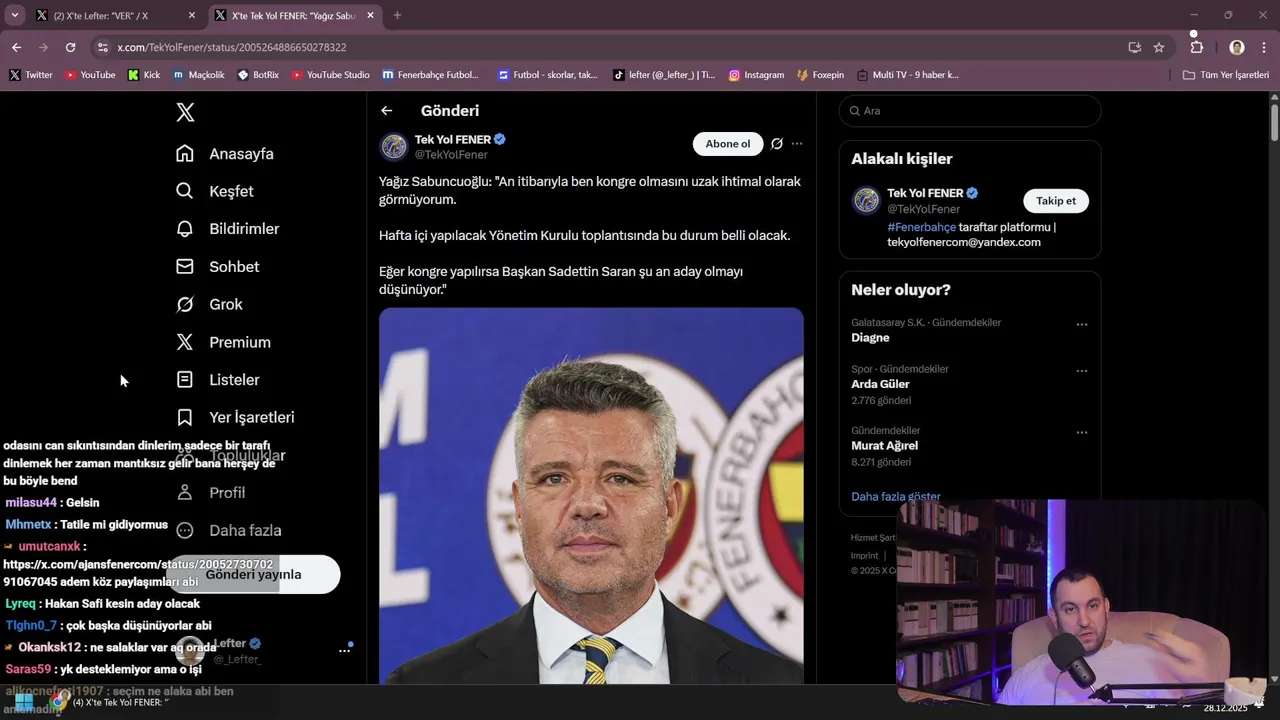The image size is (1280, 720).
Task: Open Premium in the sidebar
Action: coord(223,342)
